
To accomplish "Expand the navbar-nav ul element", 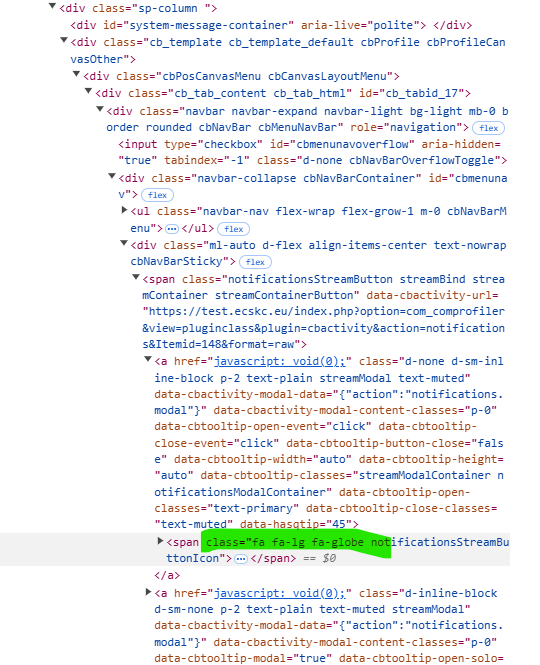I will [124, 210].
